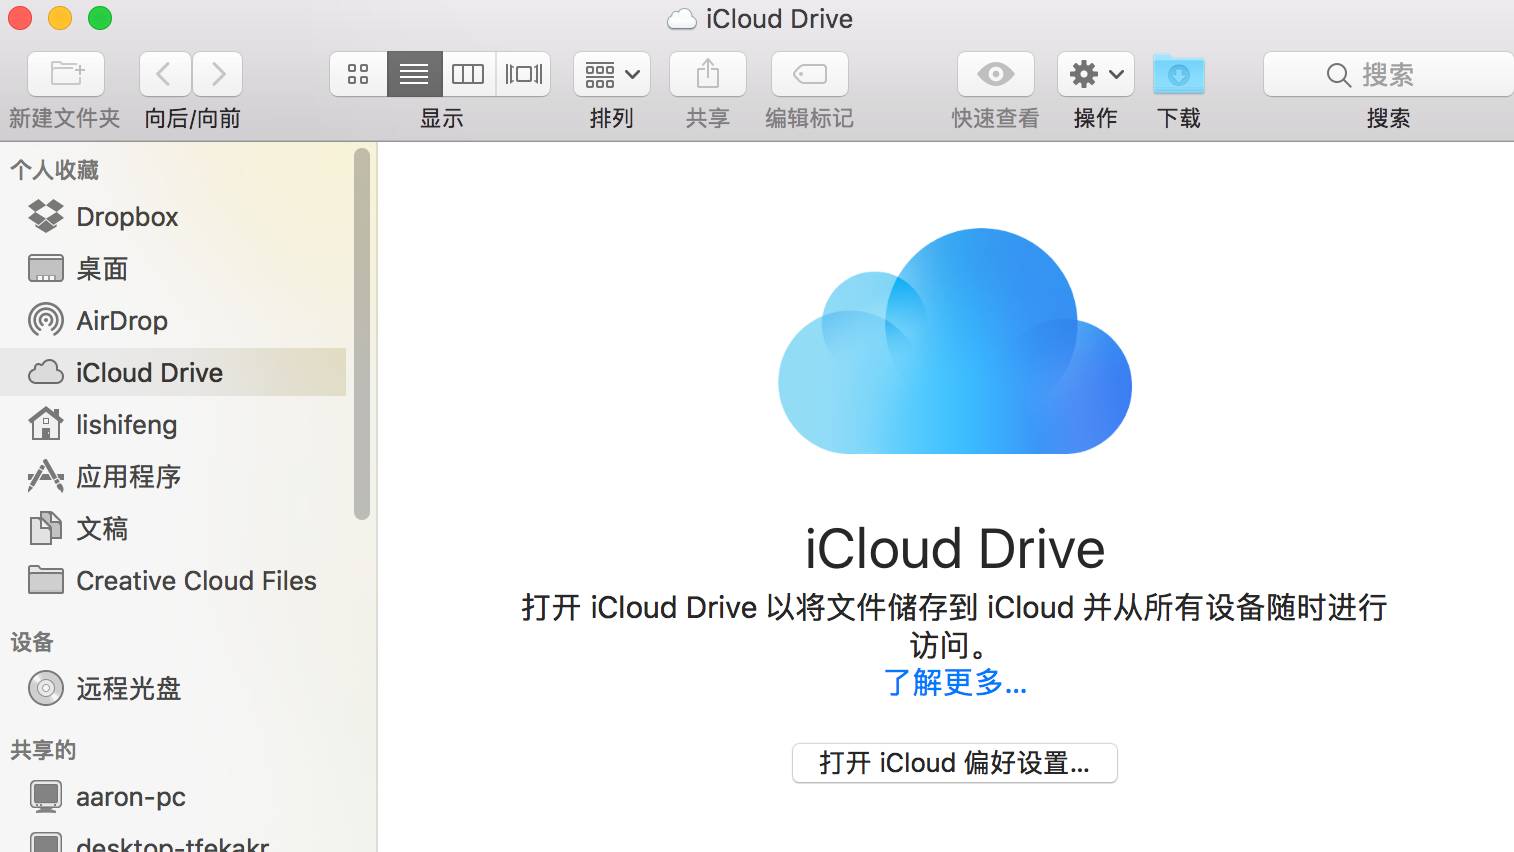Switch to list view
This screenshot has width=1514, height=852.
[x=414, y=74]
